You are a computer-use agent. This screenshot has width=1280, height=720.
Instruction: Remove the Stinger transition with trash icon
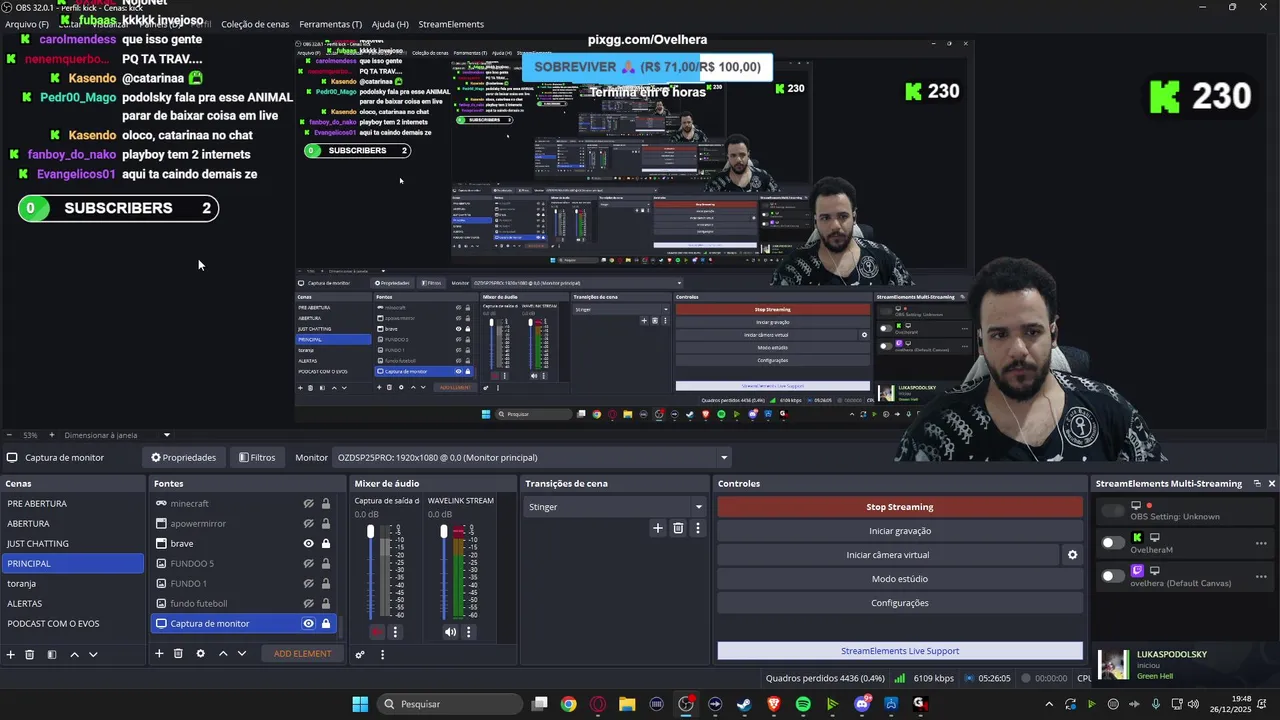[678, 528]
